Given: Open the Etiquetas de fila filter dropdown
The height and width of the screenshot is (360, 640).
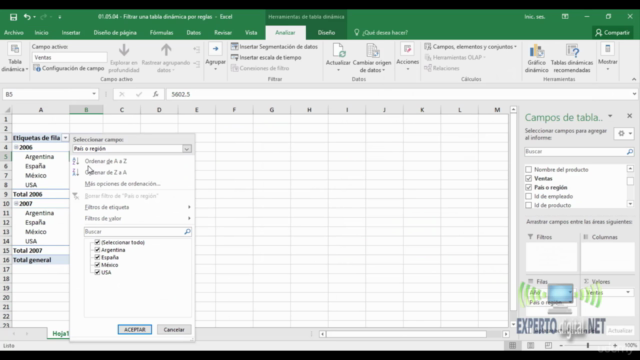Looking at the screenshot, I should [x=65, y=138].
